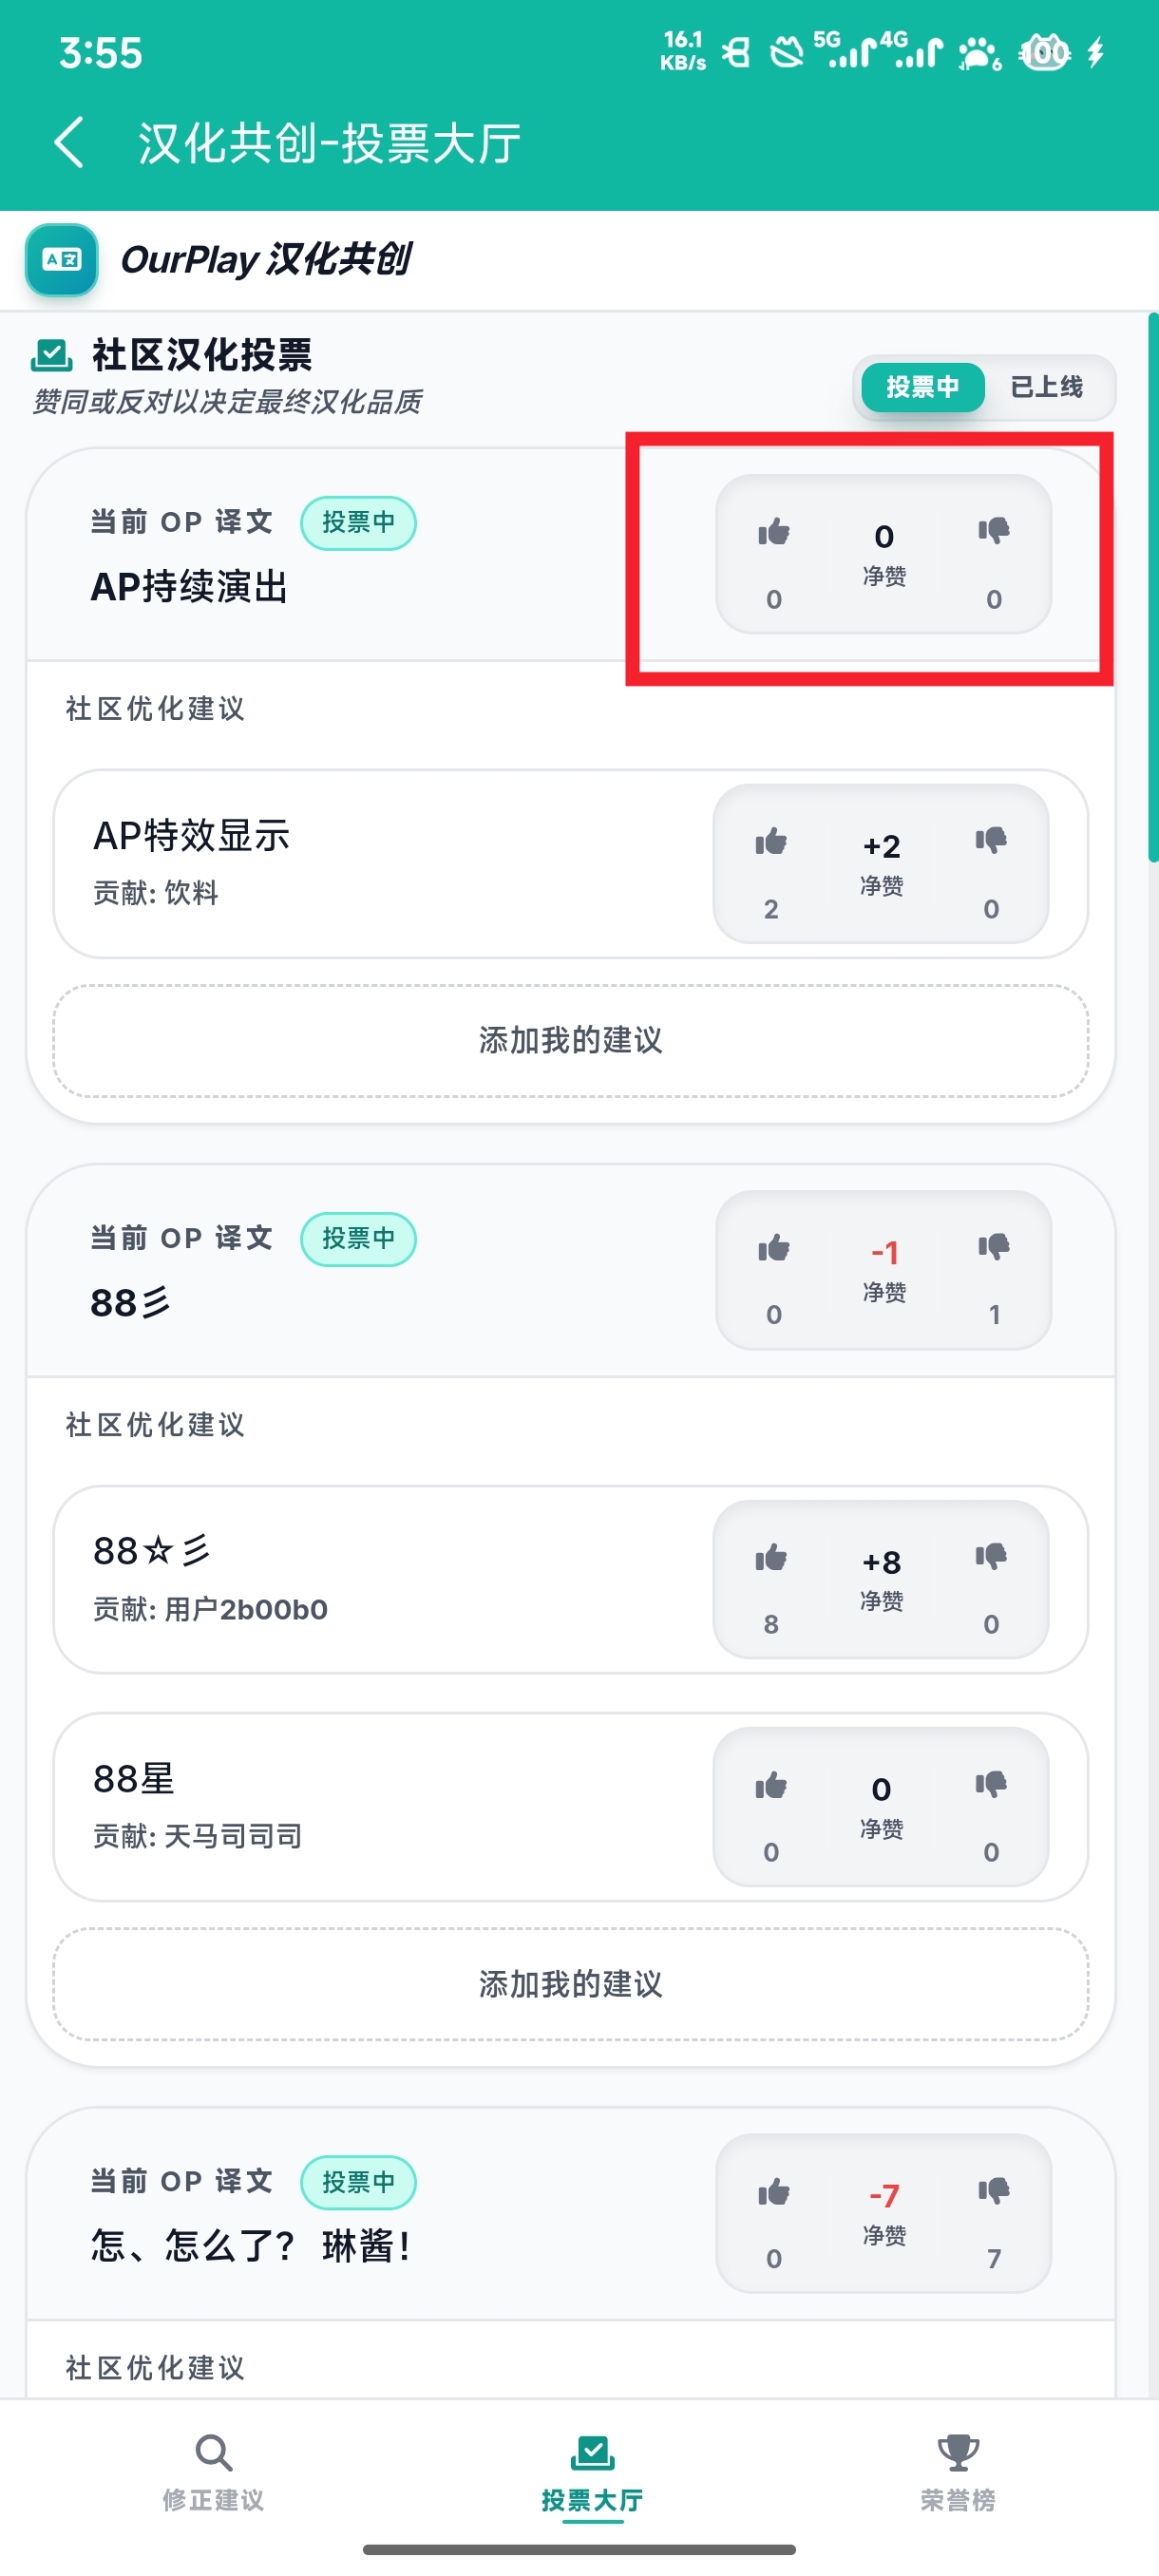The image size is (1159, 2576).
Task: Tap 添加我的建议 under AP特效显示
Action: tap(570, 1040)
